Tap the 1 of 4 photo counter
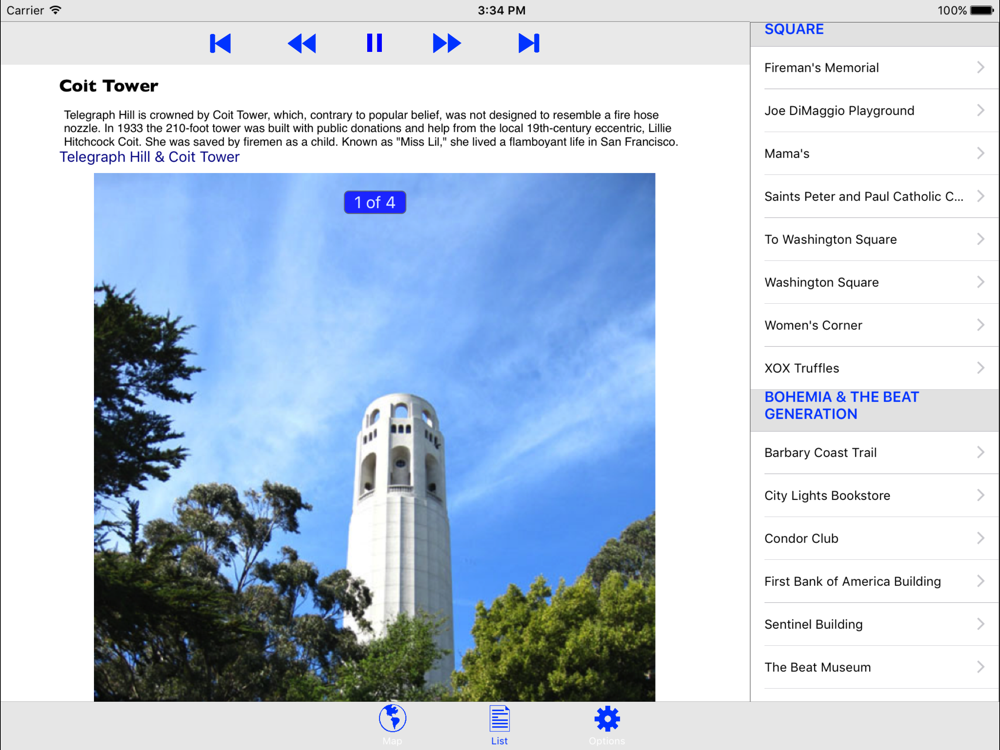The height and width of the screenshot is (750, 1000). coord(375,202)
